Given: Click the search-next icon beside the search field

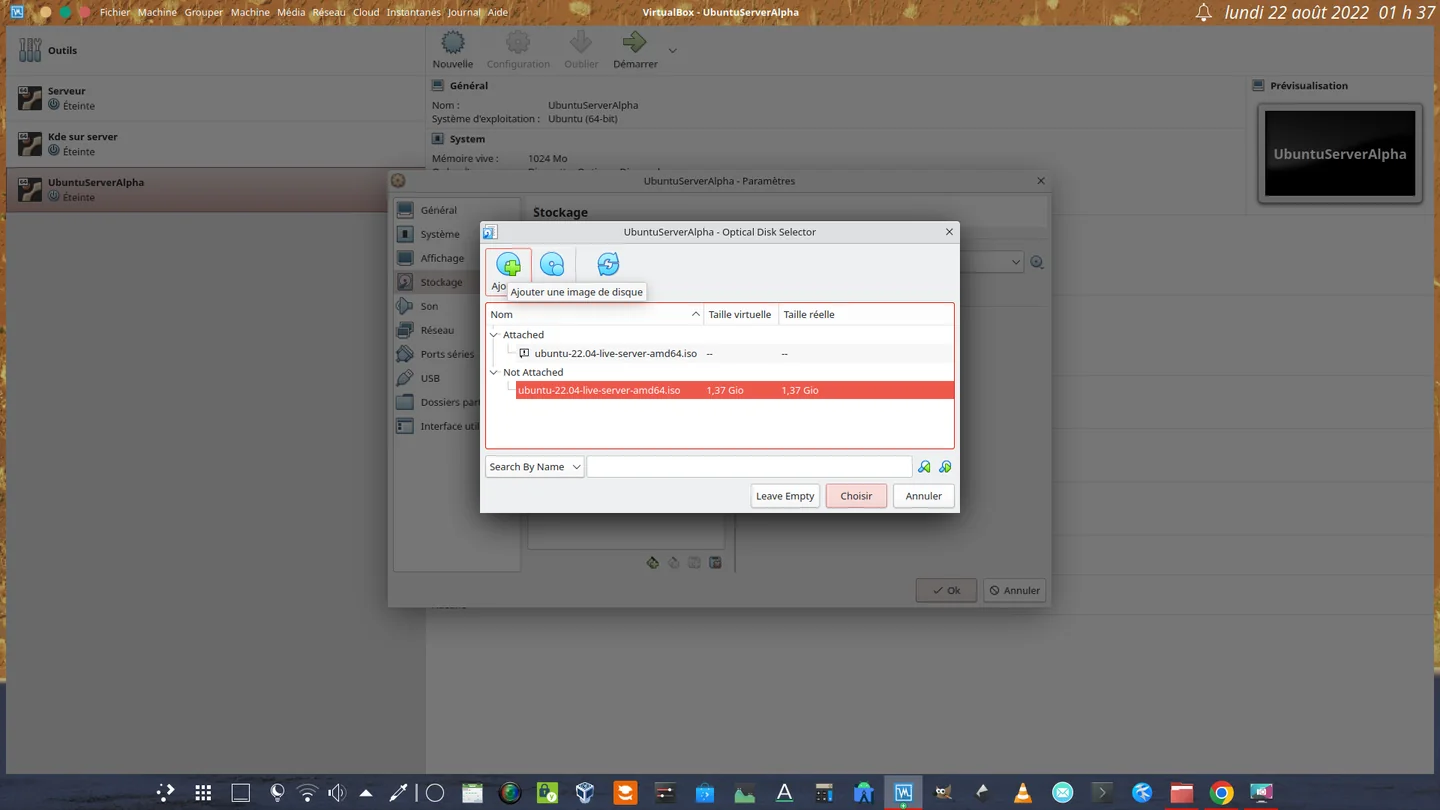Looking at the screenshot, I should pos(924,467).
